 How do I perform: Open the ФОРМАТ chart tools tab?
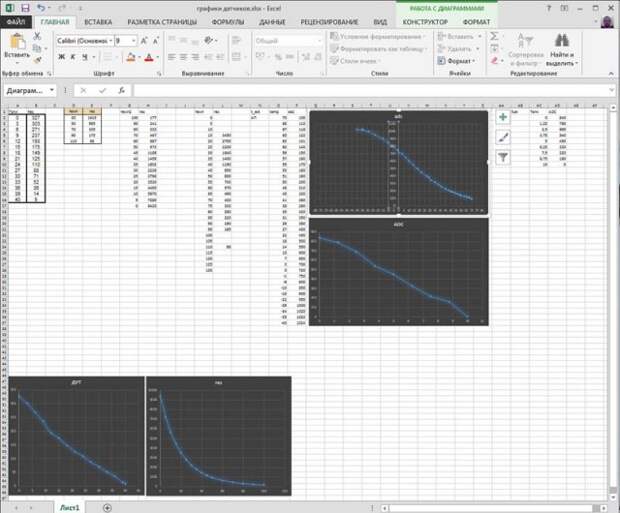pos(476,22)
